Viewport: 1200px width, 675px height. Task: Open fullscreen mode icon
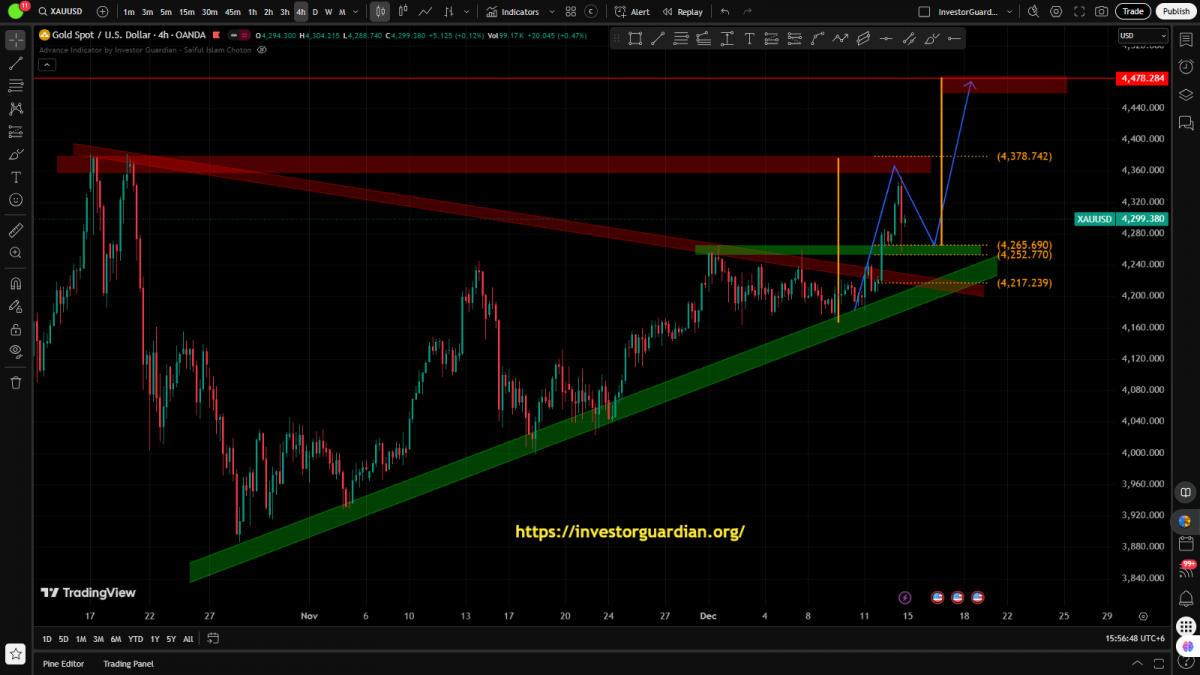[x=1080, y=12]
